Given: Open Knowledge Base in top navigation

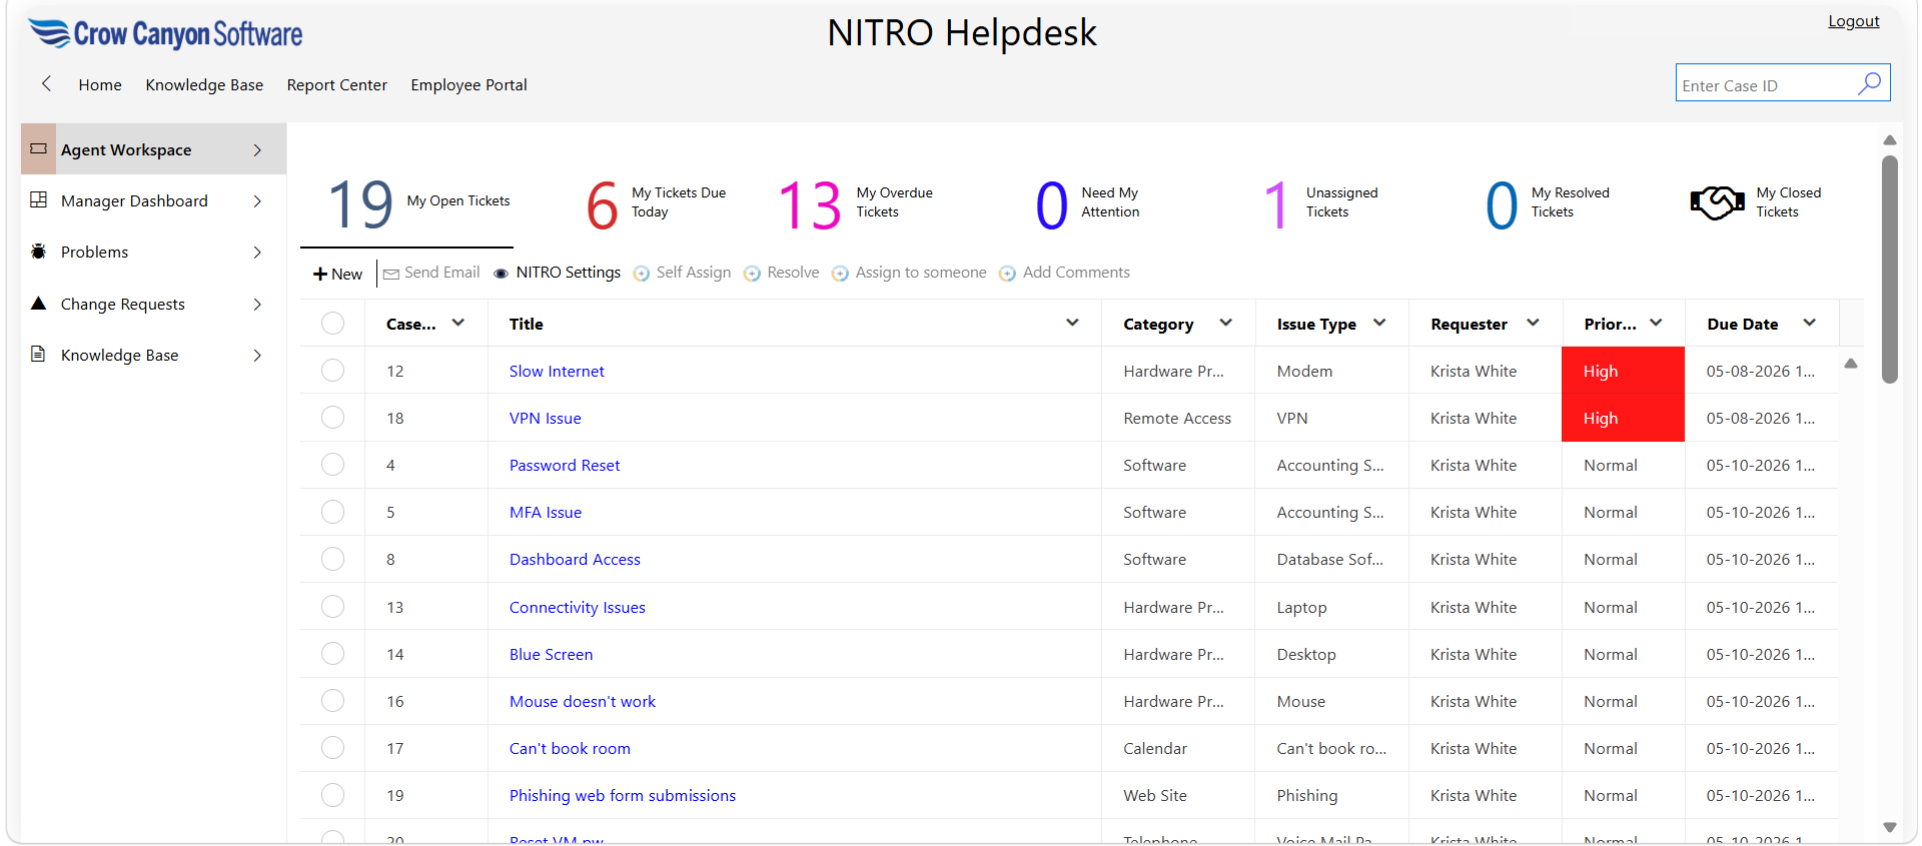Looking at the screenshot, I should 204,85.
